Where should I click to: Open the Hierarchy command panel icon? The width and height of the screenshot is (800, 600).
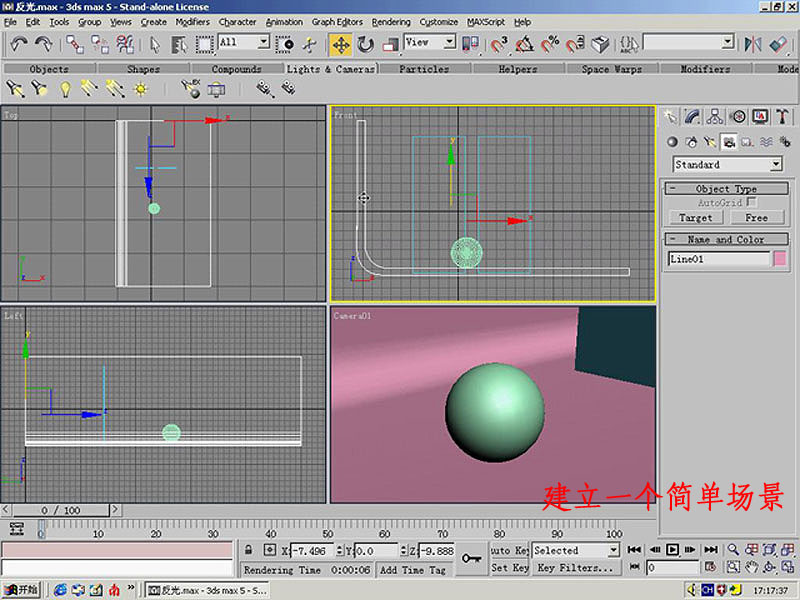tap(715, 117)
